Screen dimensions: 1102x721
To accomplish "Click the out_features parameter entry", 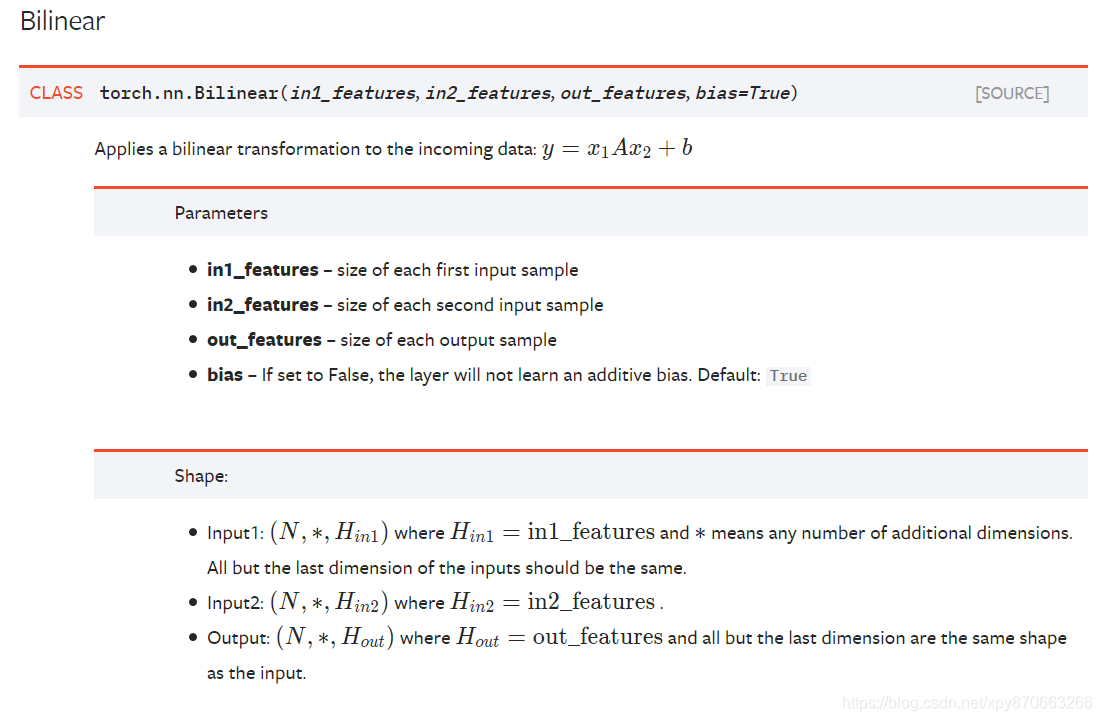I will (382, 340).
